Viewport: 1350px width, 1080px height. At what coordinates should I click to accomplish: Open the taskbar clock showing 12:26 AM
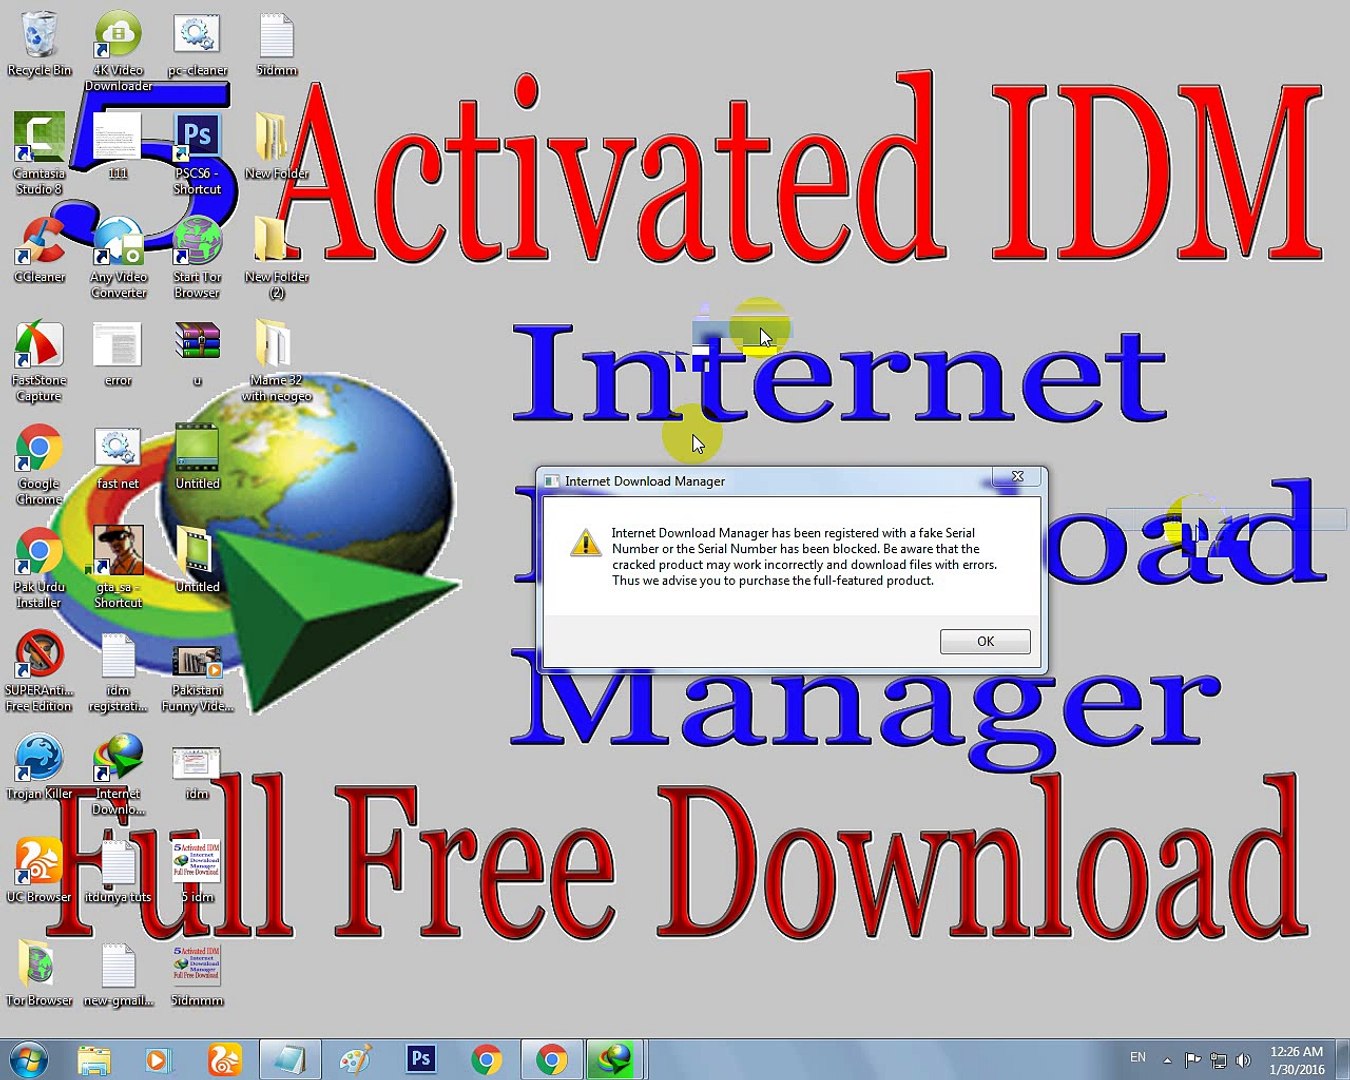pos(1297,1060)
